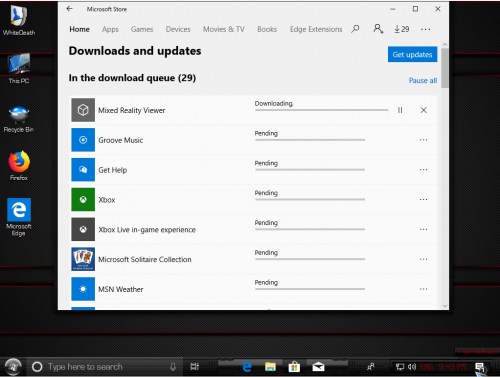Select the Firefox desktop icon
500x377 pixels.
pyautogui.click(x=19, y=166)
